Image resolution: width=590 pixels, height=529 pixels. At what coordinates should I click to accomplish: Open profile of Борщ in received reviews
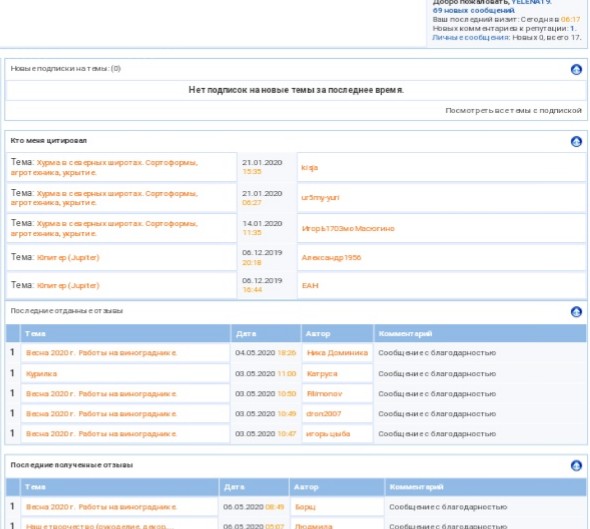(x=305, y=507)
